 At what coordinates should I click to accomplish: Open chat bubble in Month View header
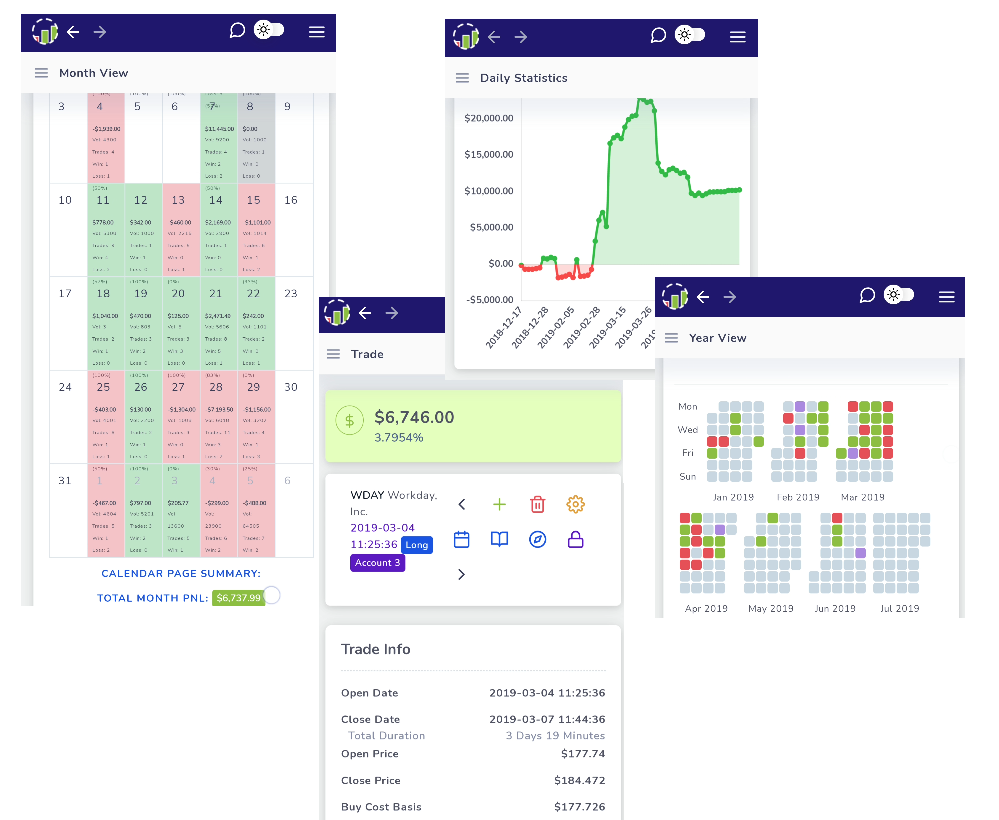(237, 31)
